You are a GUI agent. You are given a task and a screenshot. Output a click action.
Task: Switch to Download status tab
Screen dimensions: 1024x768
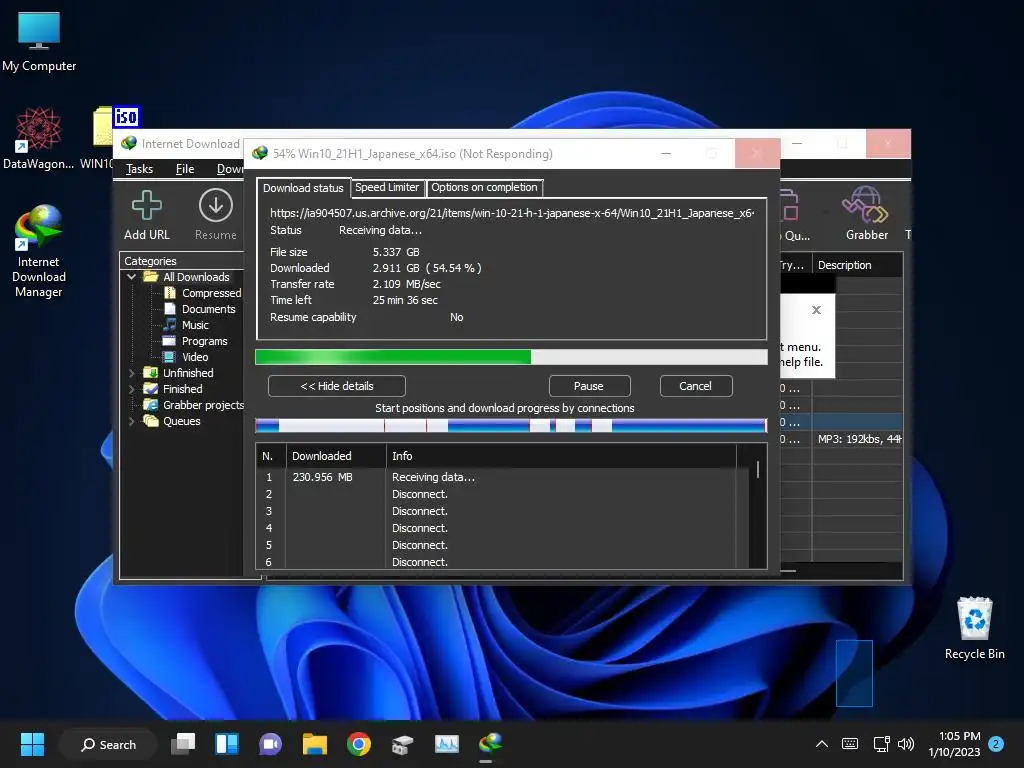(x=303, y=187)
